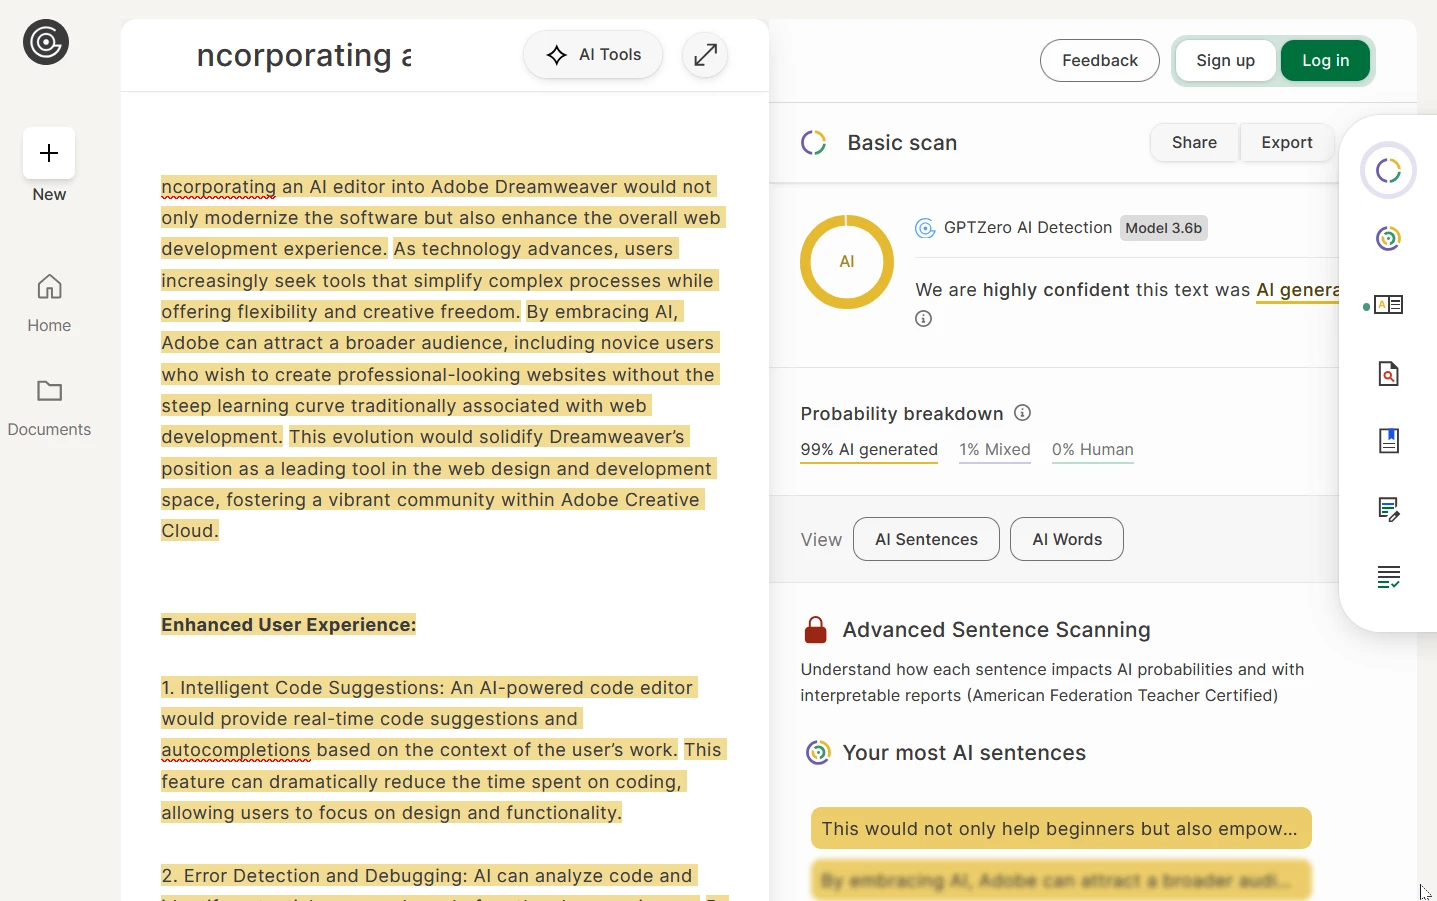
Task: Click the 'Enhanced User Experience:' heading
Action: point(288,625)
